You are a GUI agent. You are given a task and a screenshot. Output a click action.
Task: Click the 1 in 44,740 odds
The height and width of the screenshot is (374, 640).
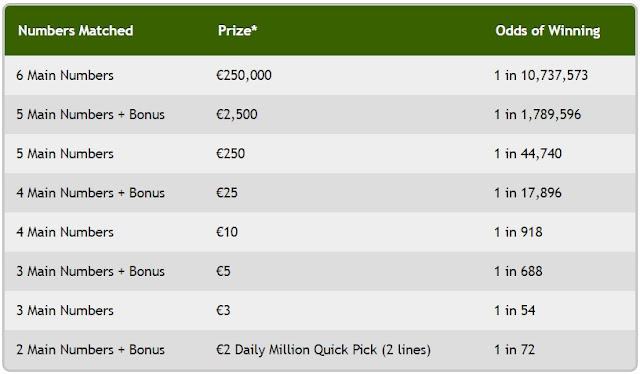[528, 154]
